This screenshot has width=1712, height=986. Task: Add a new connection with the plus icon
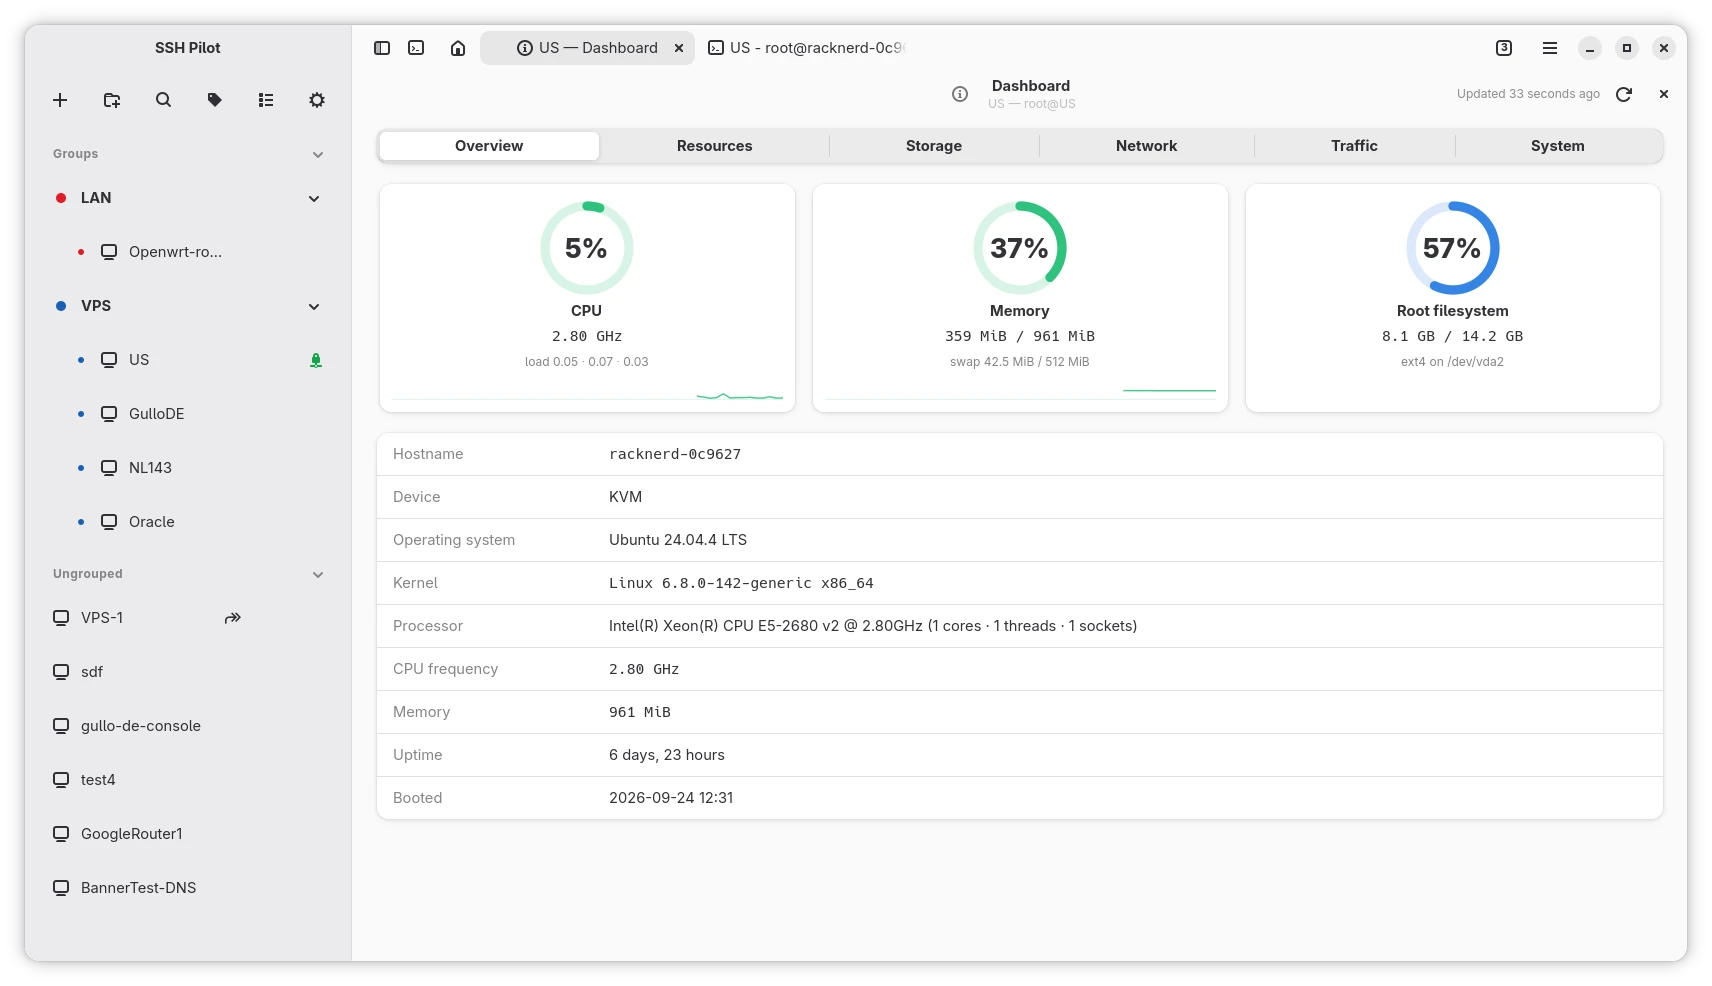click(x=60, y=100)
